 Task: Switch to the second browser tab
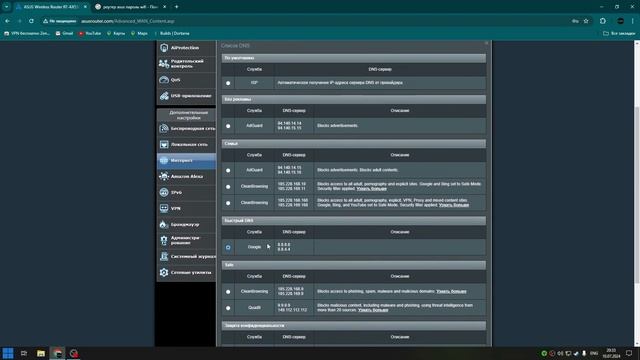click(x=131, y=7)
